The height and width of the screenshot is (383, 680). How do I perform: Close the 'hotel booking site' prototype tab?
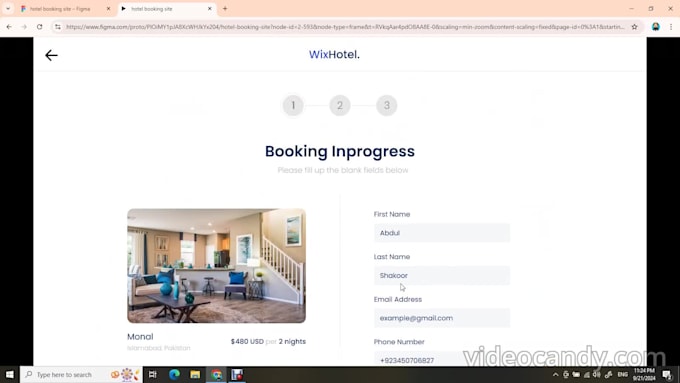pyautogui.click(x=210, y=9)
